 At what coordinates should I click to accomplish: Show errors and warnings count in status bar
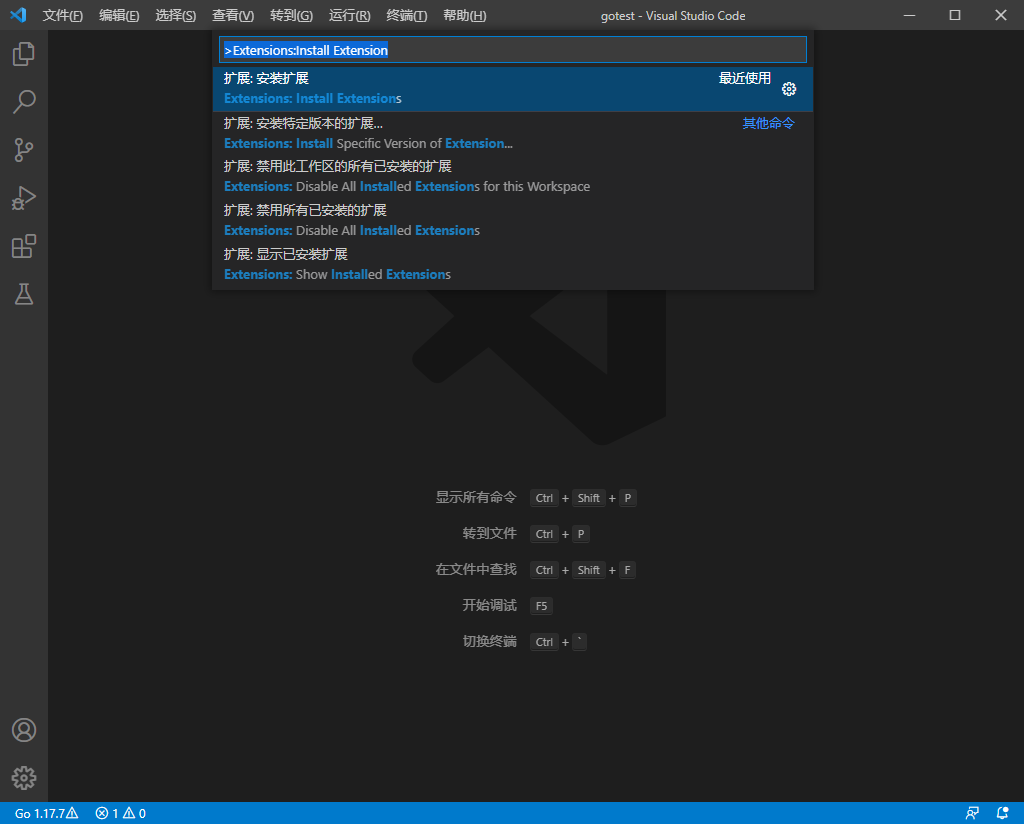coord(121,813)
